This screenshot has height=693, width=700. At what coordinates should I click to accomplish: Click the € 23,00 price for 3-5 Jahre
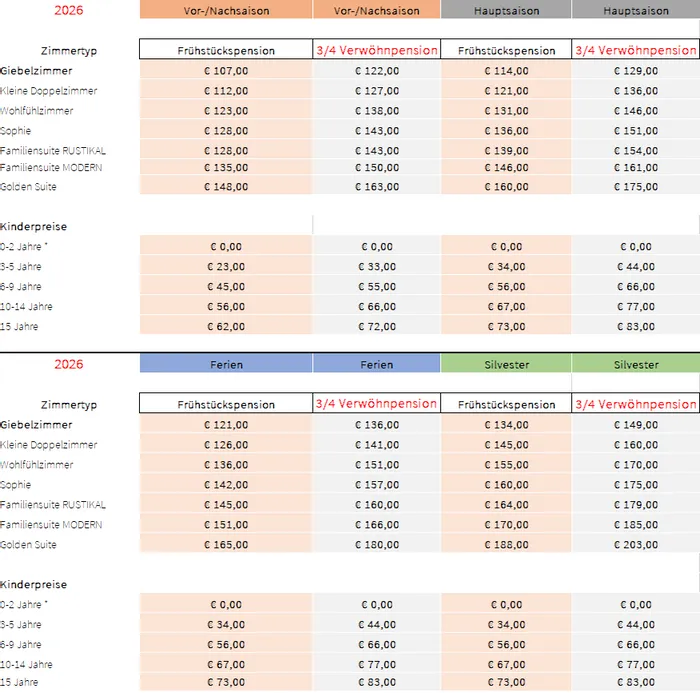[225, 267]
